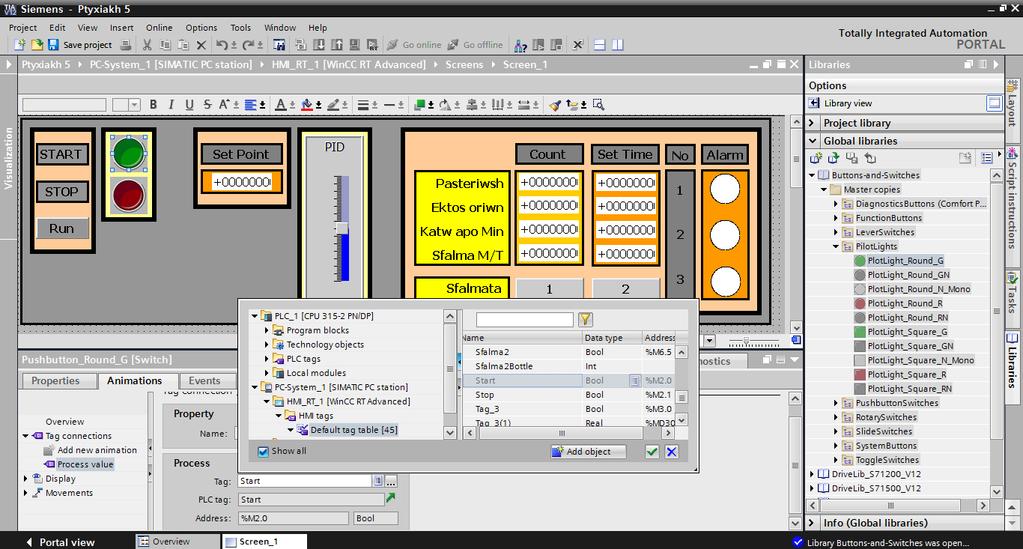Click the Library view icon

pos(814,103)
